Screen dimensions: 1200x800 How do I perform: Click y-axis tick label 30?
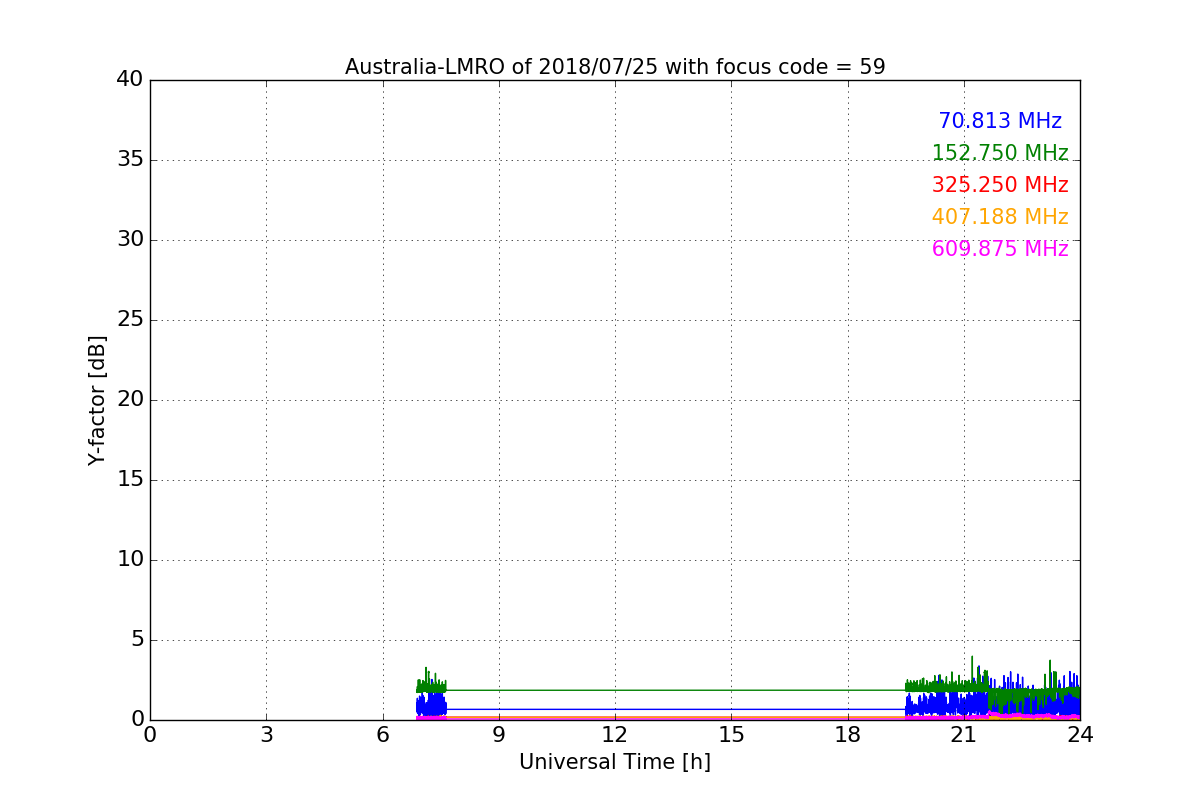130,239
